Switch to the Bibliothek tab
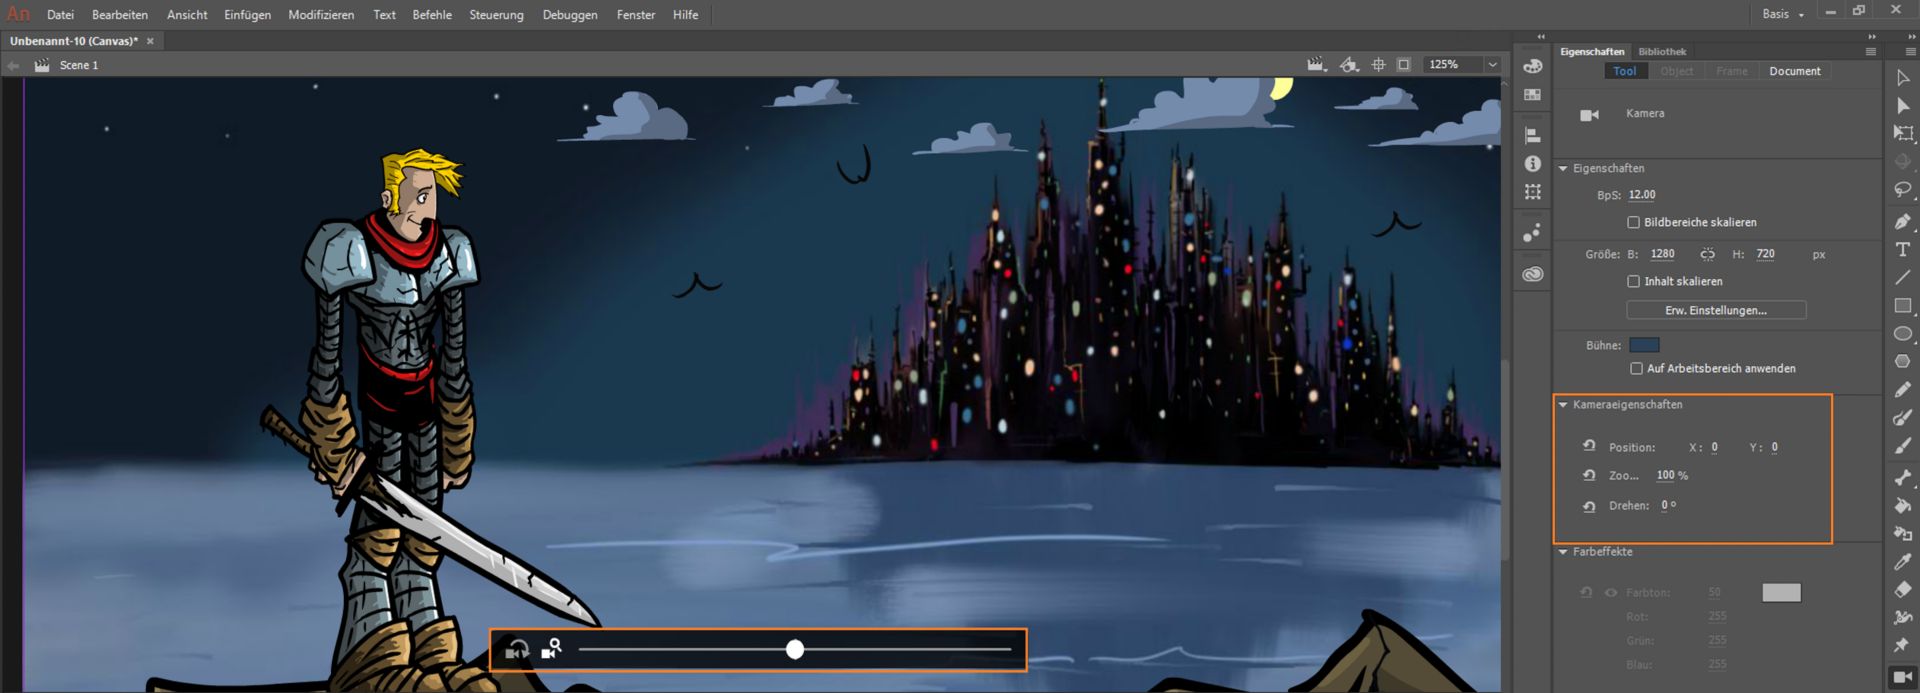The height and width of the screenshot is (693, 1920). point(1662,51)
